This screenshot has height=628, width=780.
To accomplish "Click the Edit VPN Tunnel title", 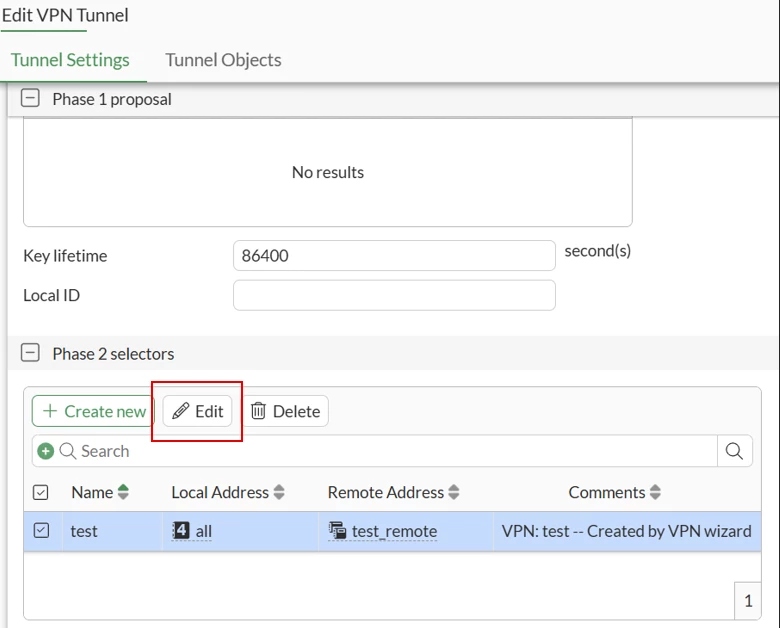I will click(65, 15).
